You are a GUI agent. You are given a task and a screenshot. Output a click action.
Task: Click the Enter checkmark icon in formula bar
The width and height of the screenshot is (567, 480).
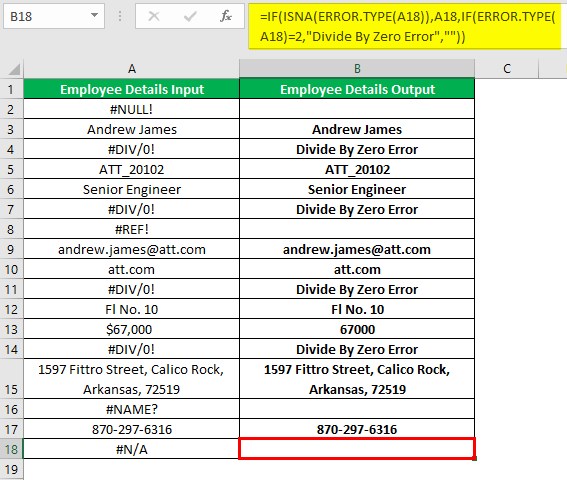point(190,16)
